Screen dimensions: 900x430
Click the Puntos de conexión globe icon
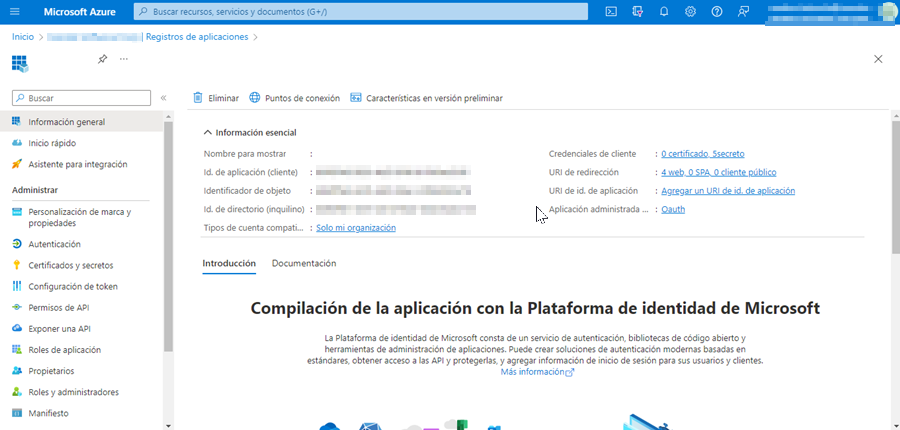[x=255, y=98]
